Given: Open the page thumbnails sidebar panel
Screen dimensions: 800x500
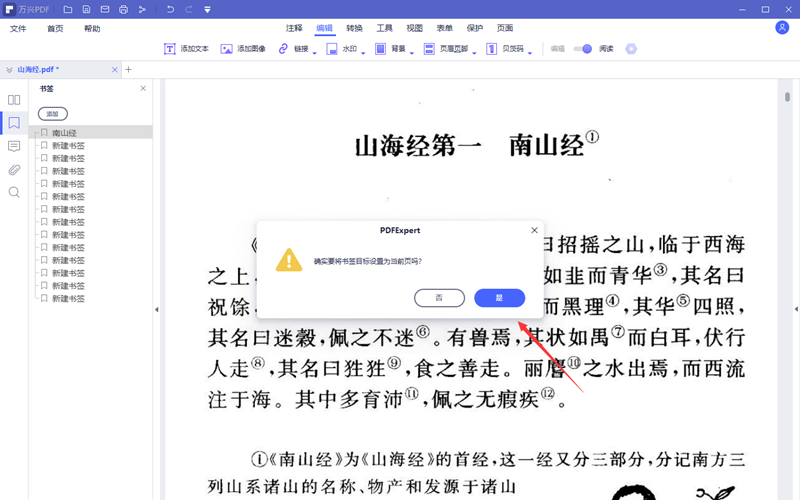Looking at the screenshot, I should click(14, 100).
